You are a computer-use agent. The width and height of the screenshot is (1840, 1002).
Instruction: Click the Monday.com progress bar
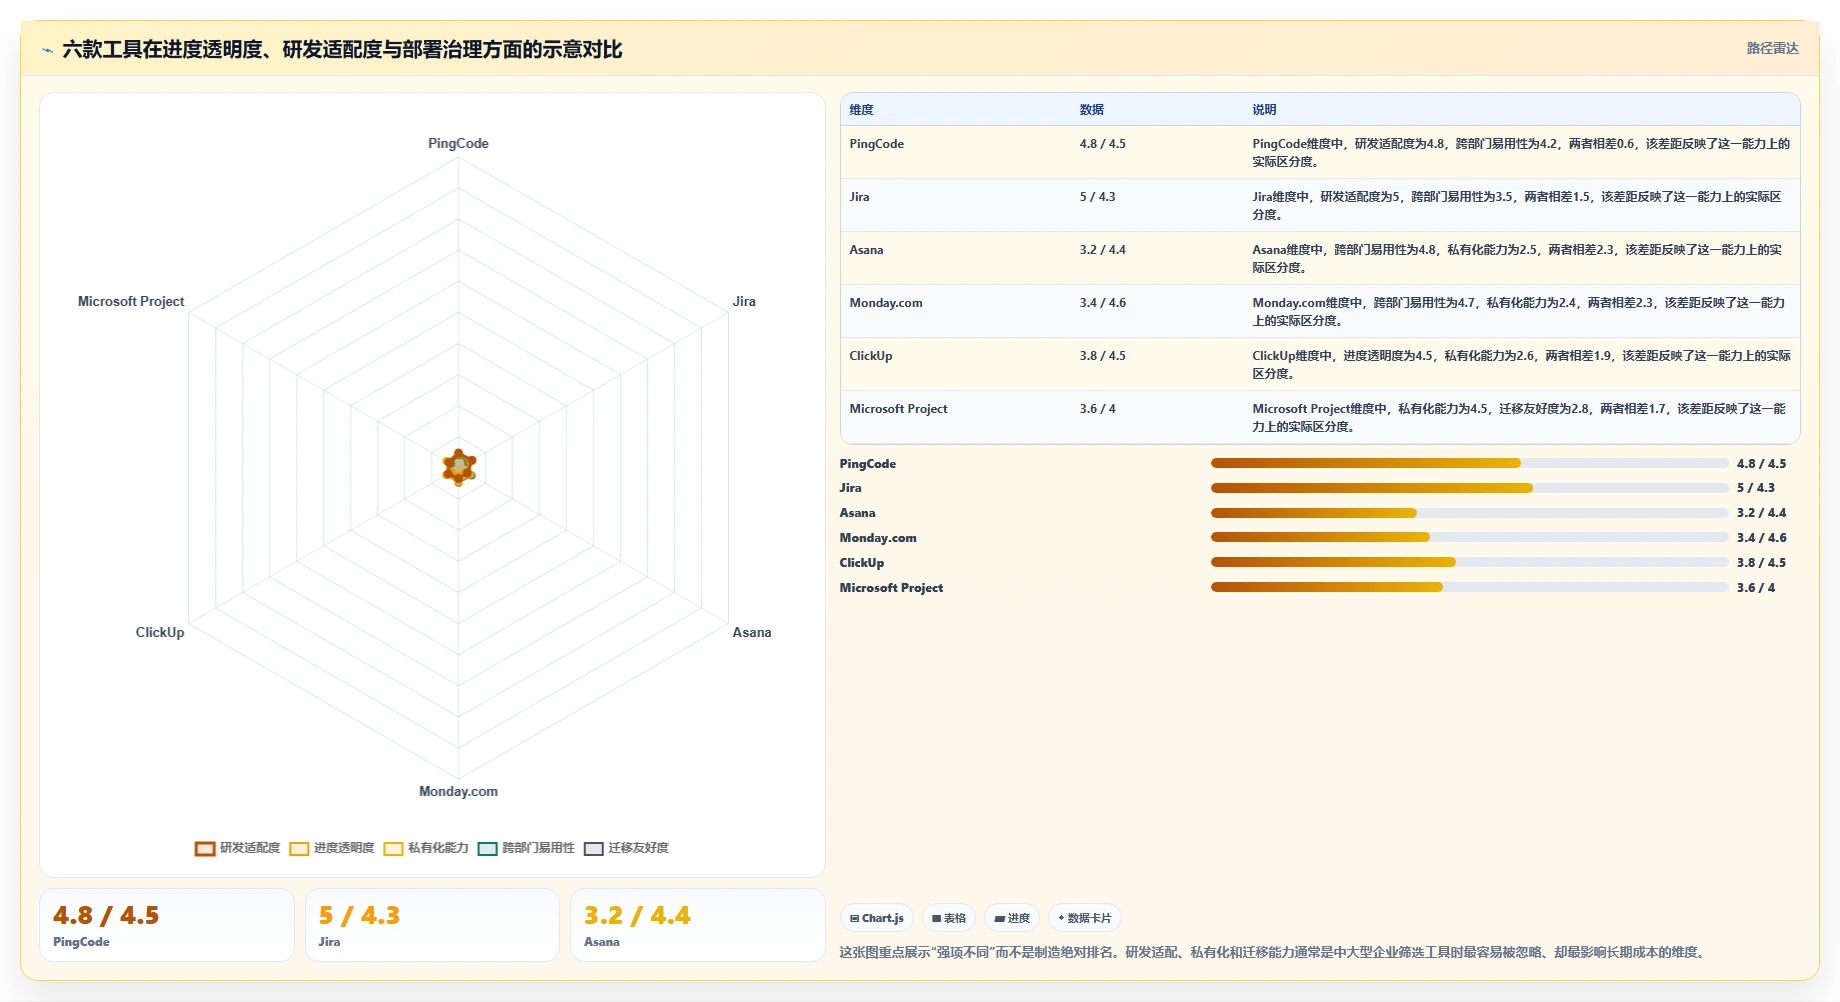pos(1469,537)
